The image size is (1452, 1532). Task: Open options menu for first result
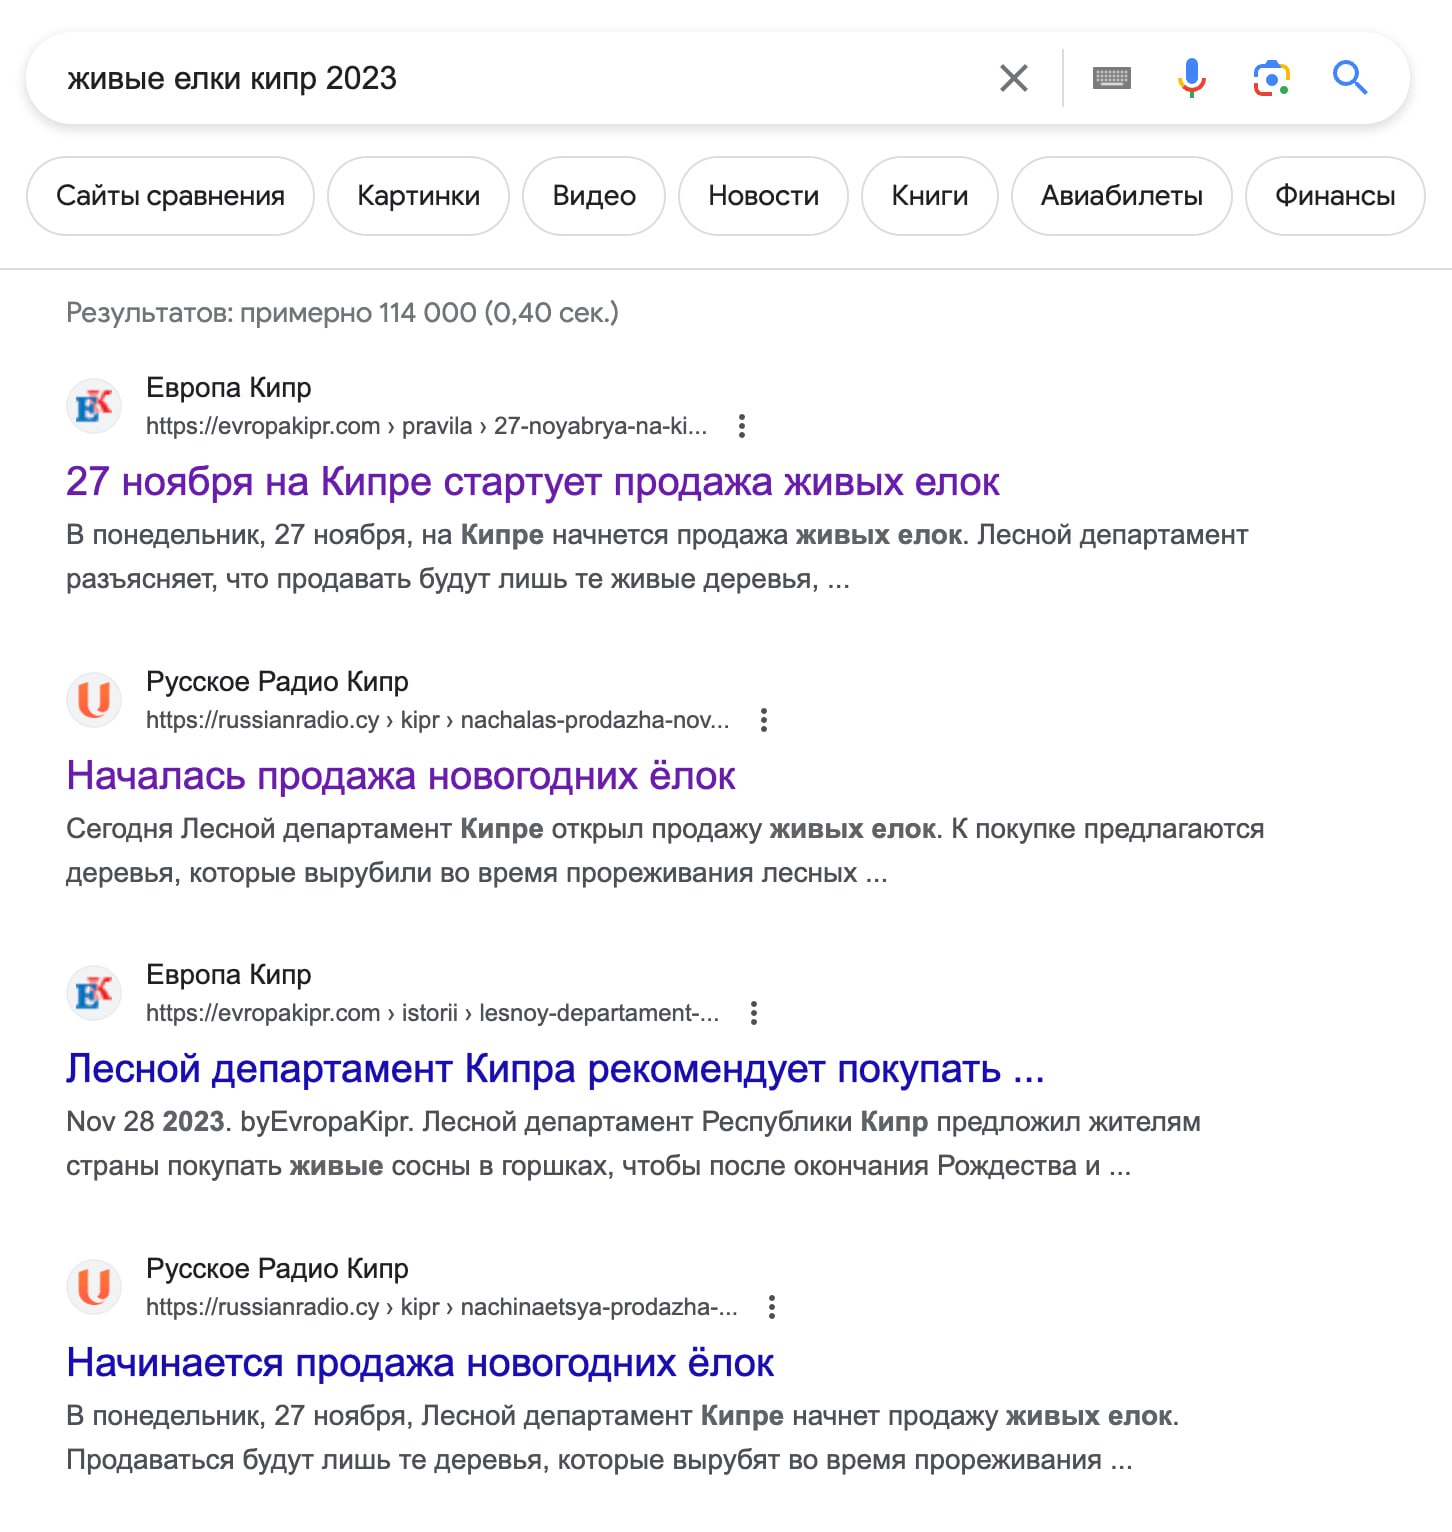pyautogui.click(x=741, y=426)
